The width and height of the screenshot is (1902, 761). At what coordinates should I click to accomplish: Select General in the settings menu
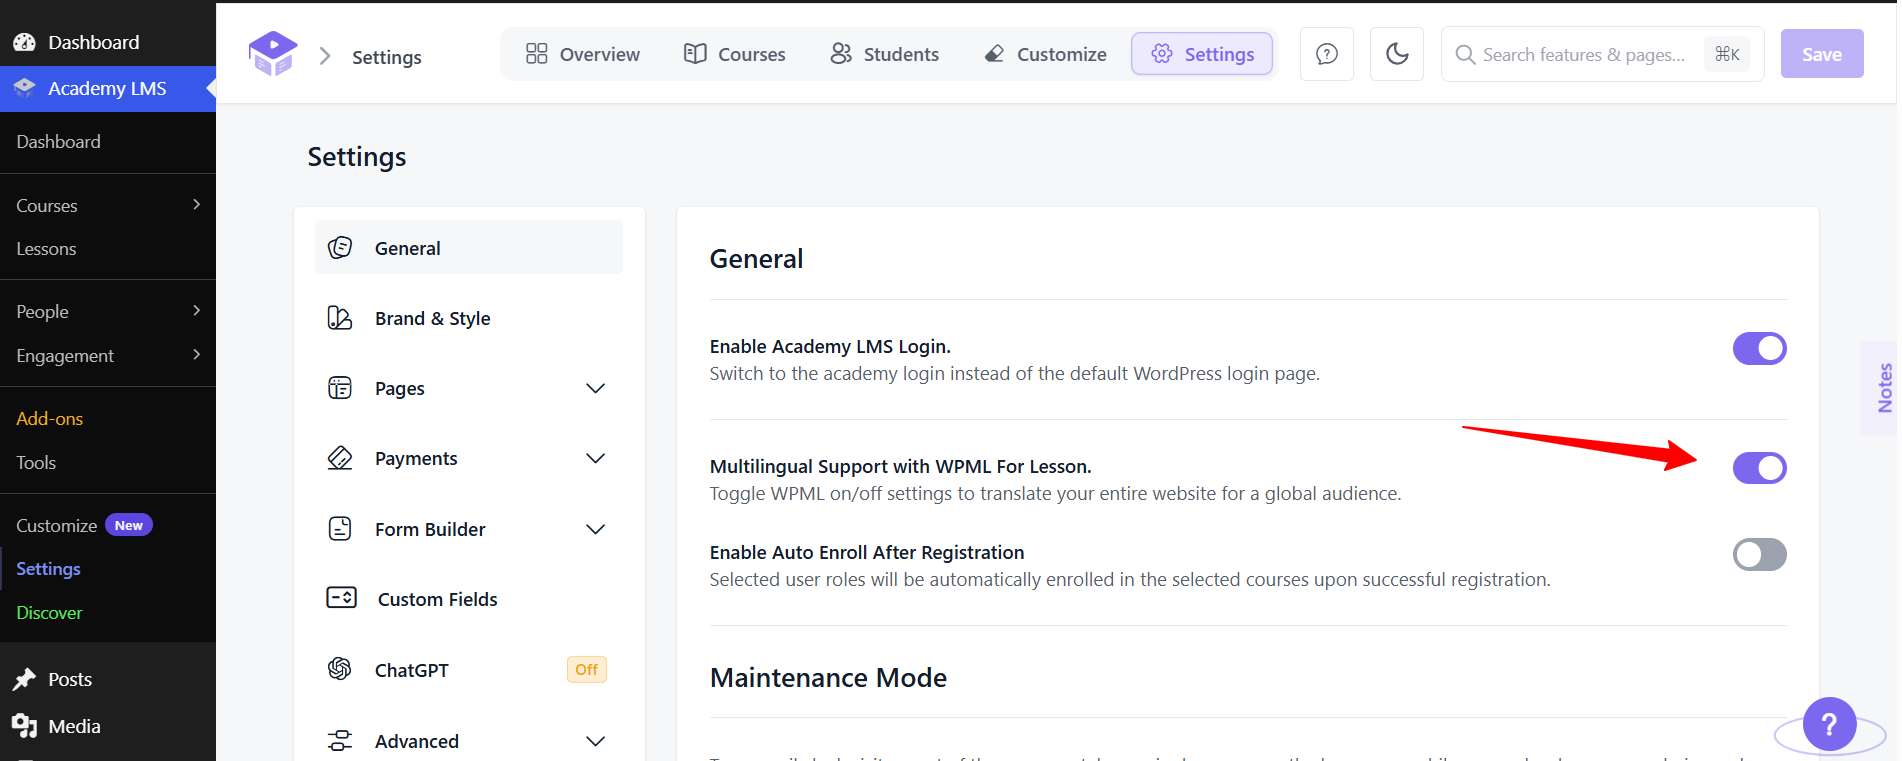[469, 248]
